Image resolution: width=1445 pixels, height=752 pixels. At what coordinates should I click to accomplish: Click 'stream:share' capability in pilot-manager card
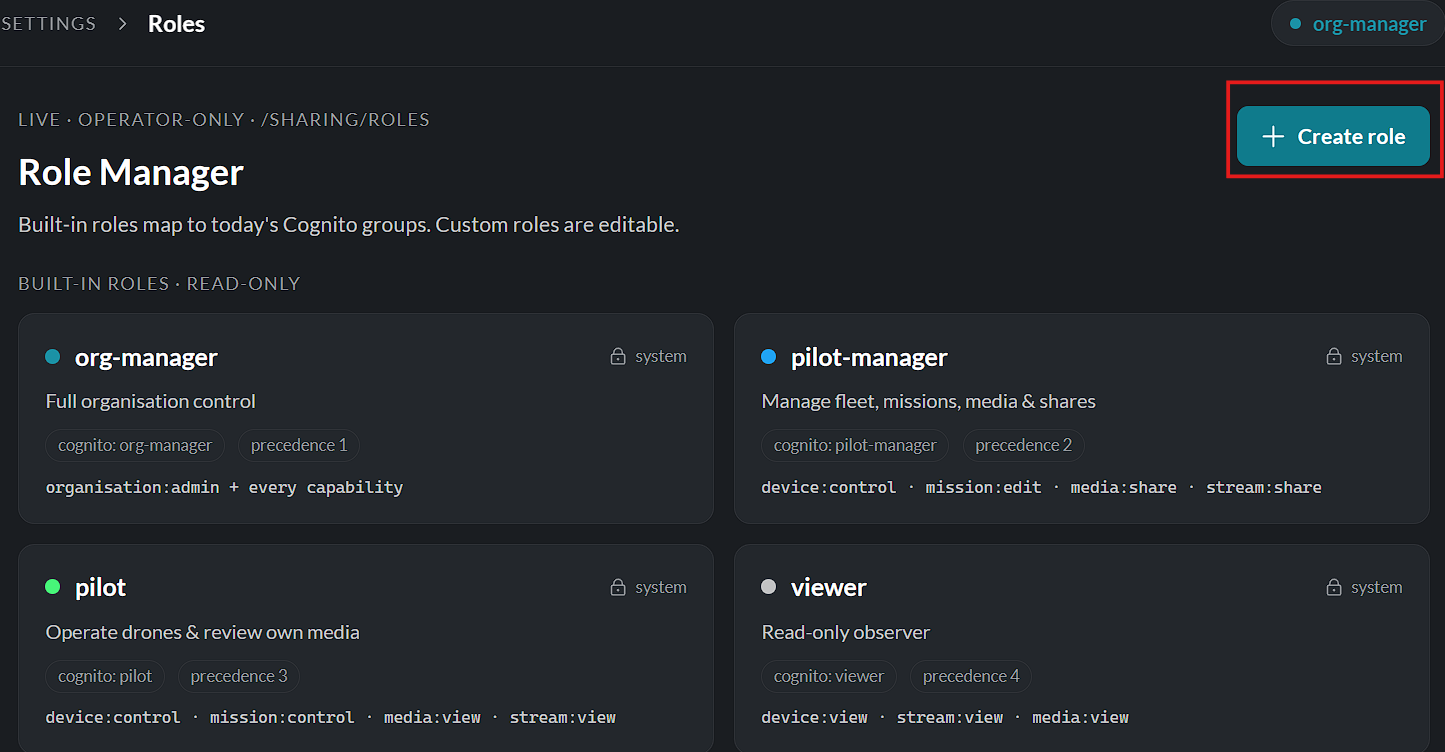pyautogui.click(x=1264, y=488)
